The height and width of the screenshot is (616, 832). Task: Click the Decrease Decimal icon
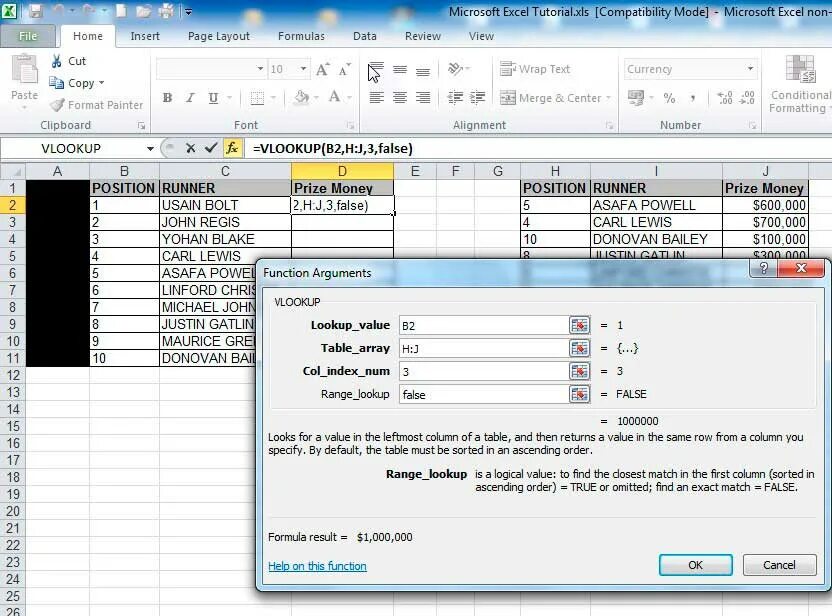click(747, 98)
